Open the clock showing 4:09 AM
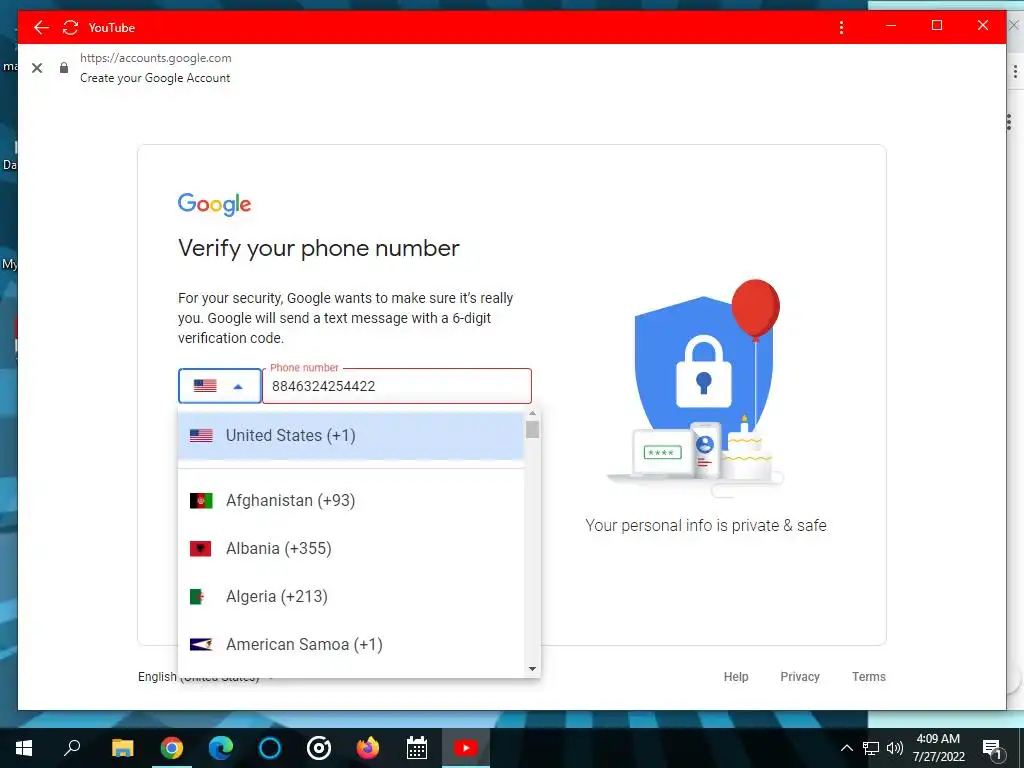The width and height of the screenshot is (1024, 768). click(938, 748)
